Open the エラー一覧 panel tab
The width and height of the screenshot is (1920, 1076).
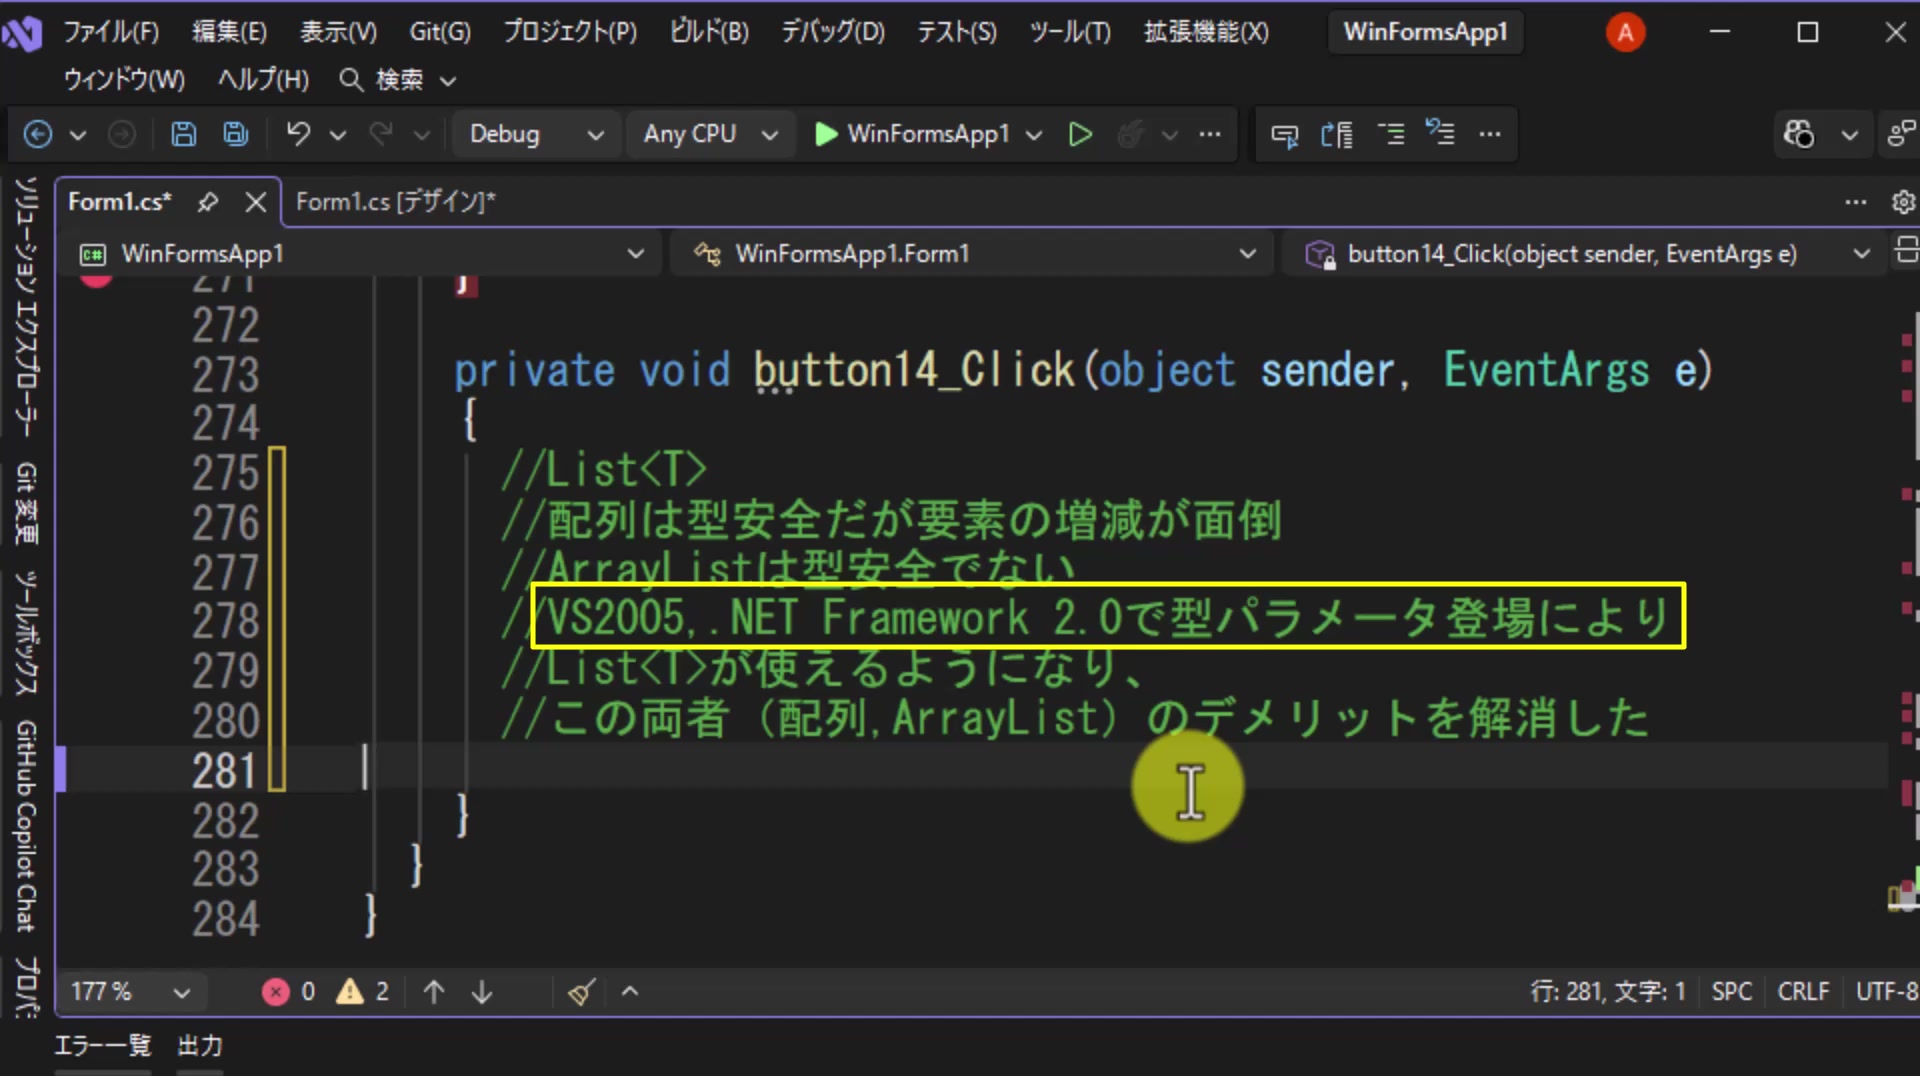pos(102,1046)
